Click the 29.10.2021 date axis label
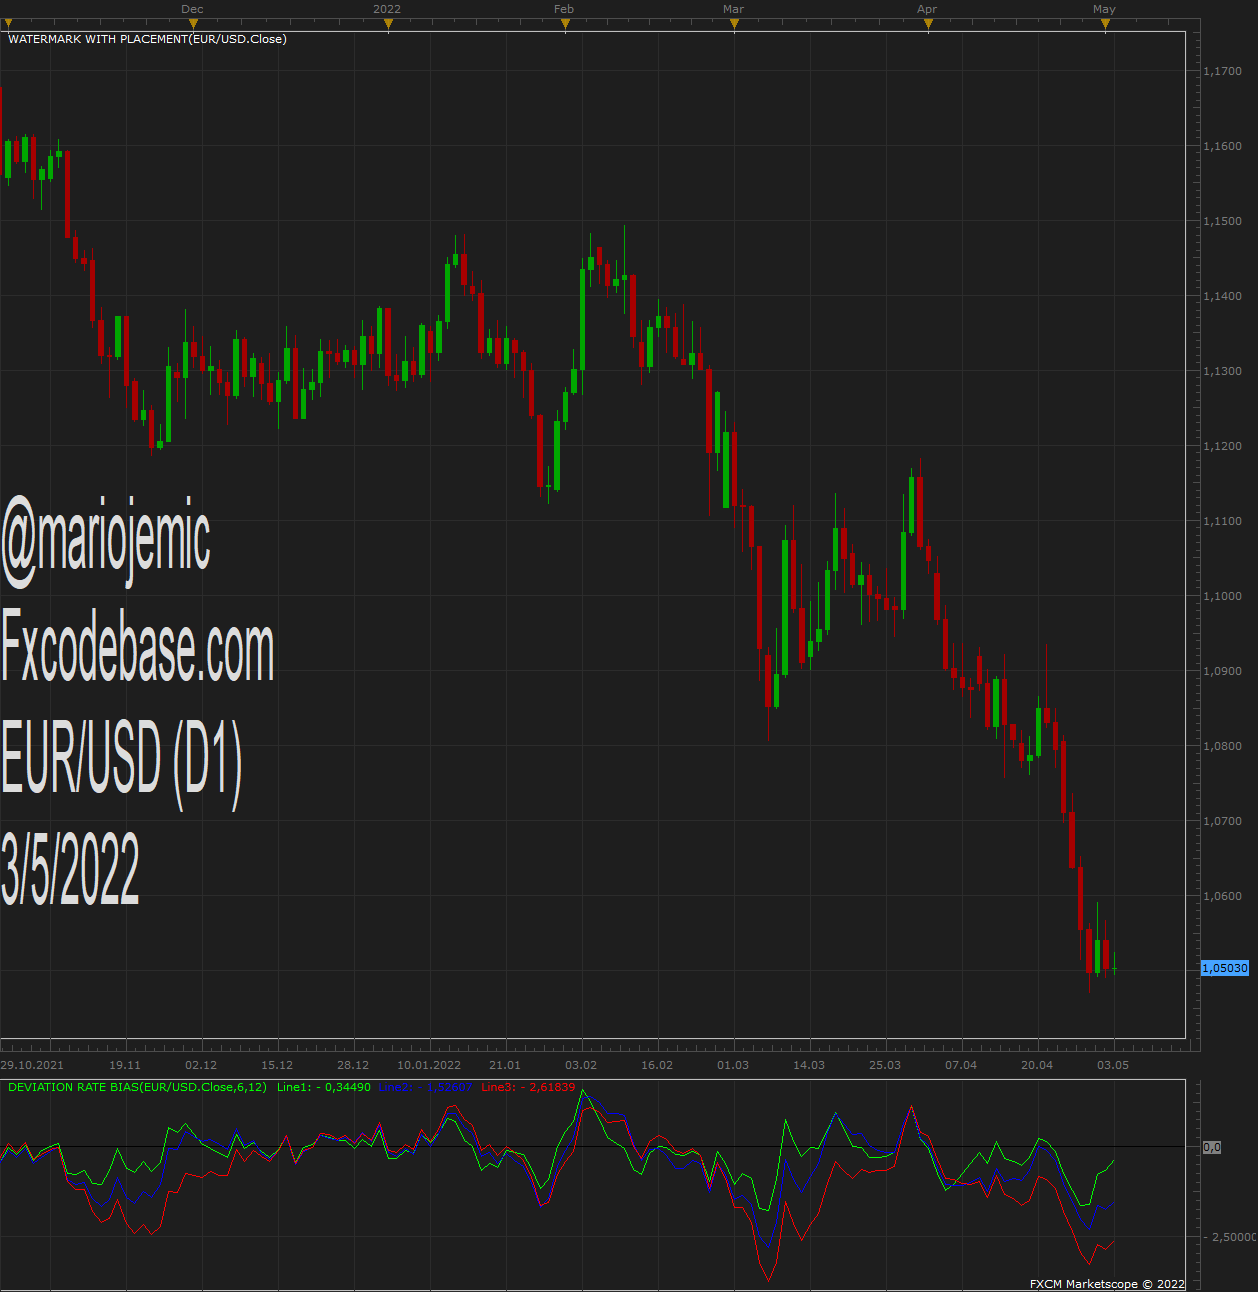Image resolution: width=1258 pixels, height=1292 pixels. coord(32,1065)
